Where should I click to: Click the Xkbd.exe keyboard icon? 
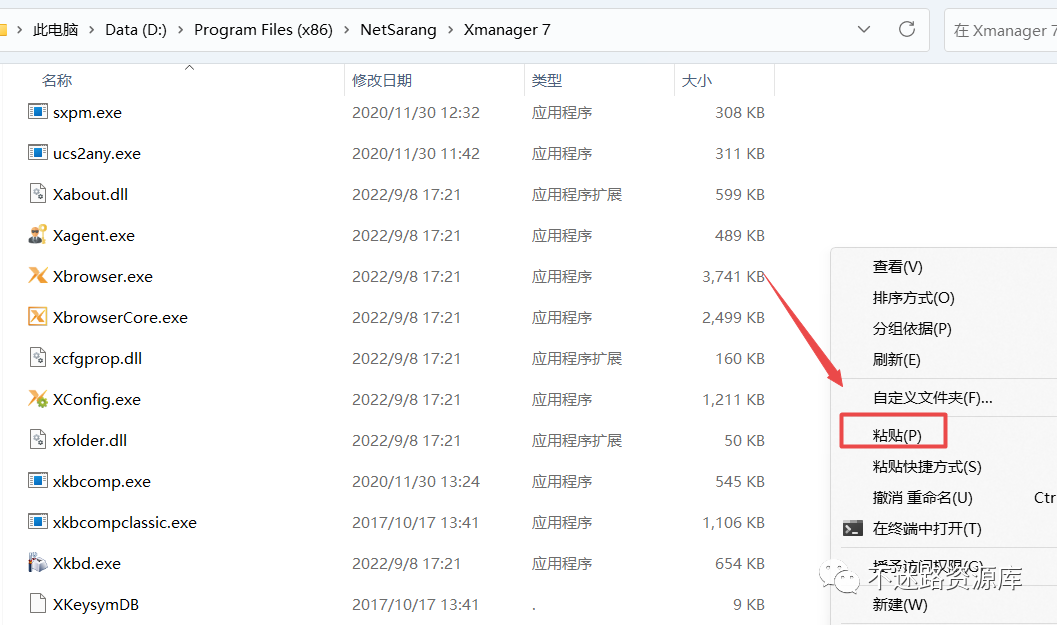point(38,562)
